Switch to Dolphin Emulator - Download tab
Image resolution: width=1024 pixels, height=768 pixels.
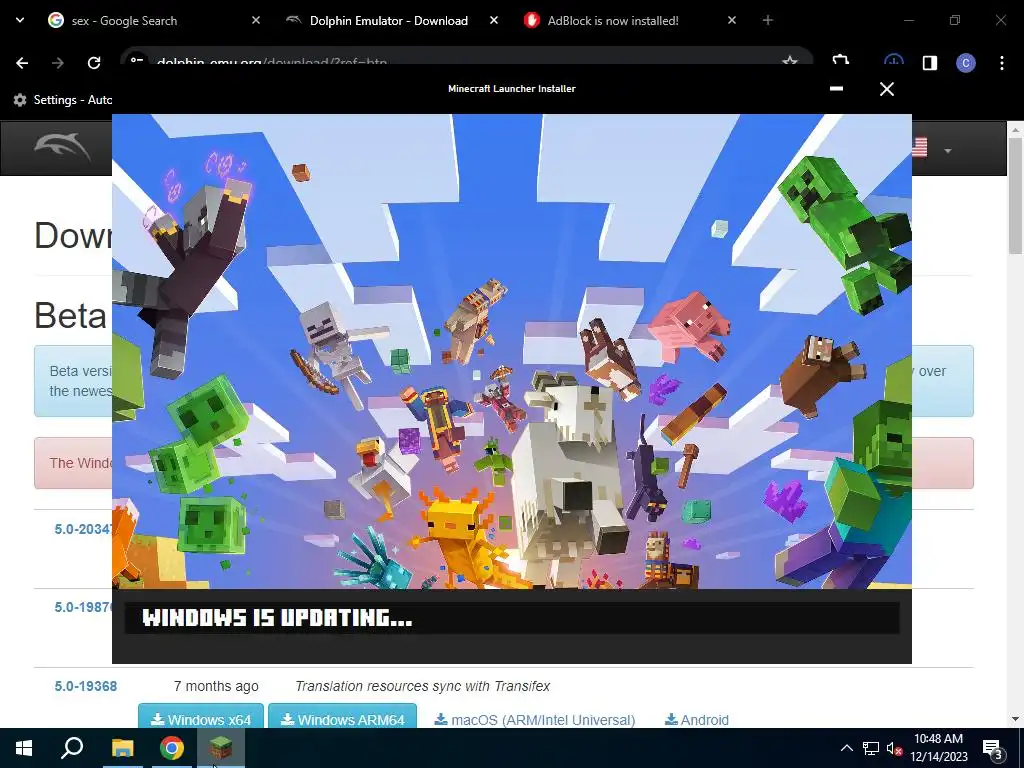click(x=389, y=20)
